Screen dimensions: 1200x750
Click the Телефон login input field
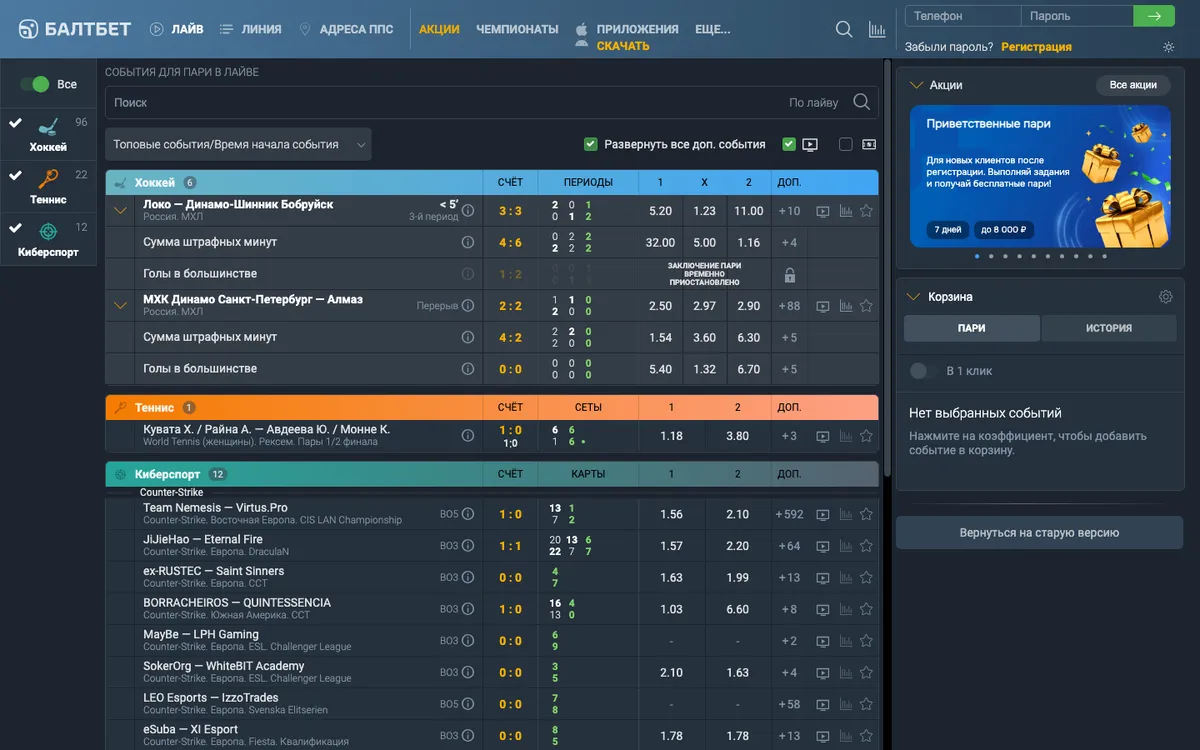pos(963,16)
